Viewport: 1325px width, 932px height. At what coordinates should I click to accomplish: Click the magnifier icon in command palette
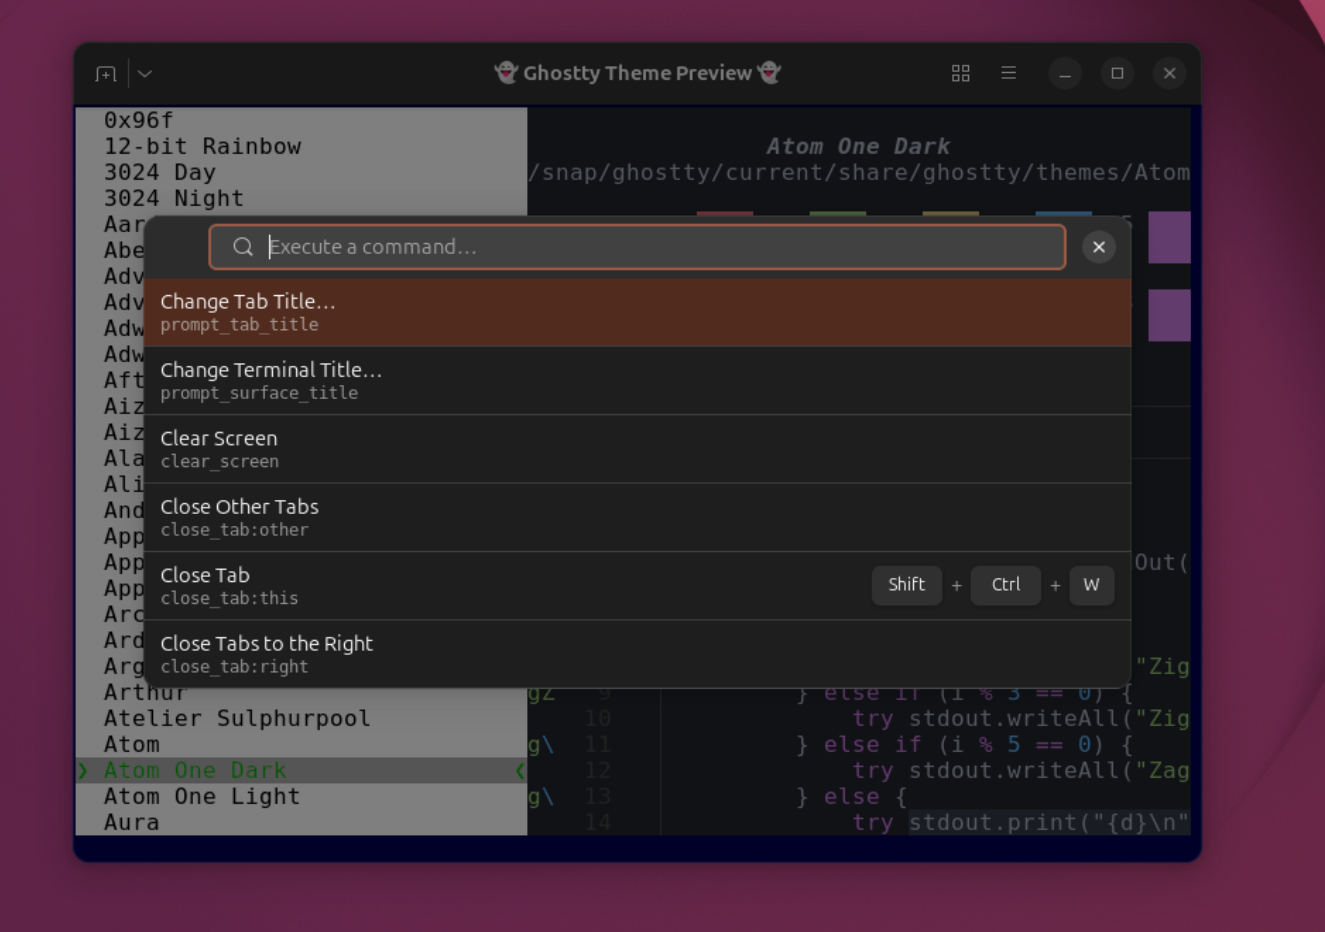243,247
